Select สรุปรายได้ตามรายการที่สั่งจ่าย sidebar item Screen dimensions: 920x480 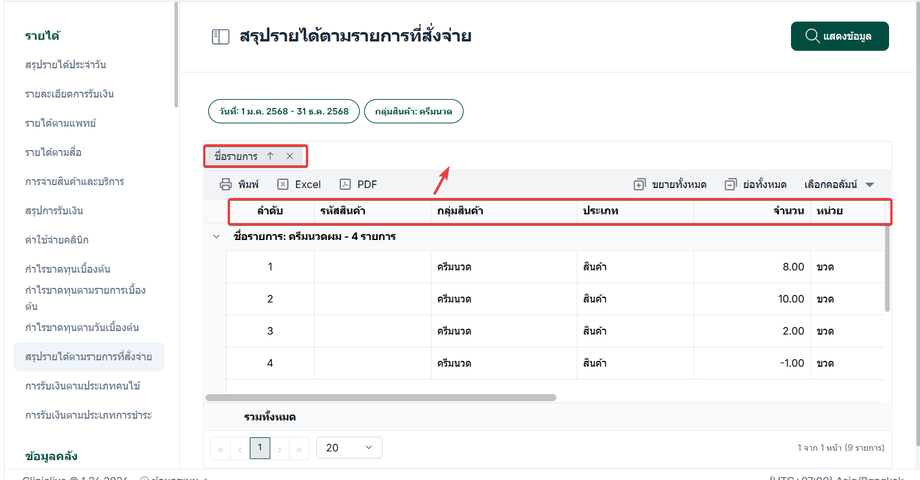tap(89, 357)
